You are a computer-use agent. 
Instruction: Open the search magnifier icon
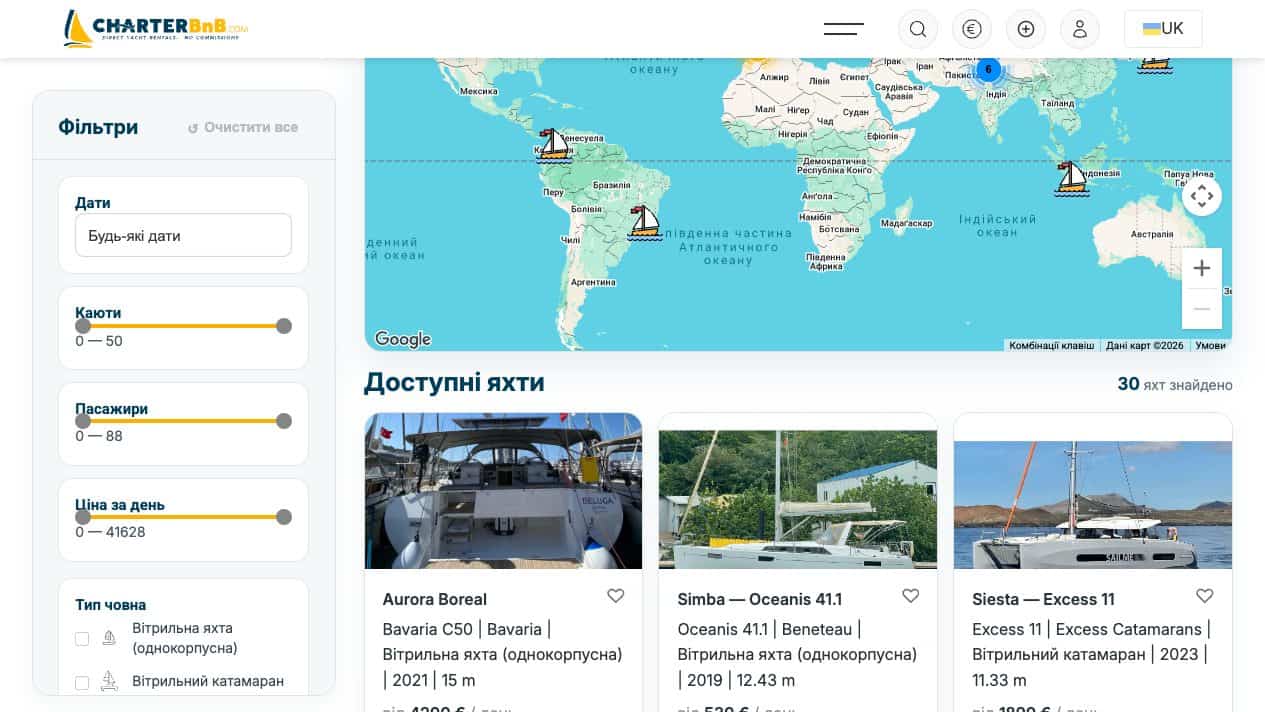(x=918, y=29)
